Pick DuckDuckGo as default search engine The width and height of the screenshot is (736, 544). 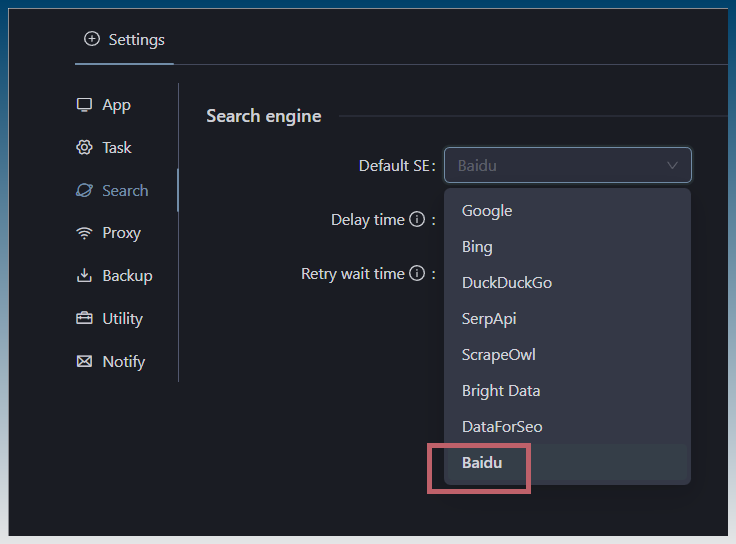coord(506,283)
